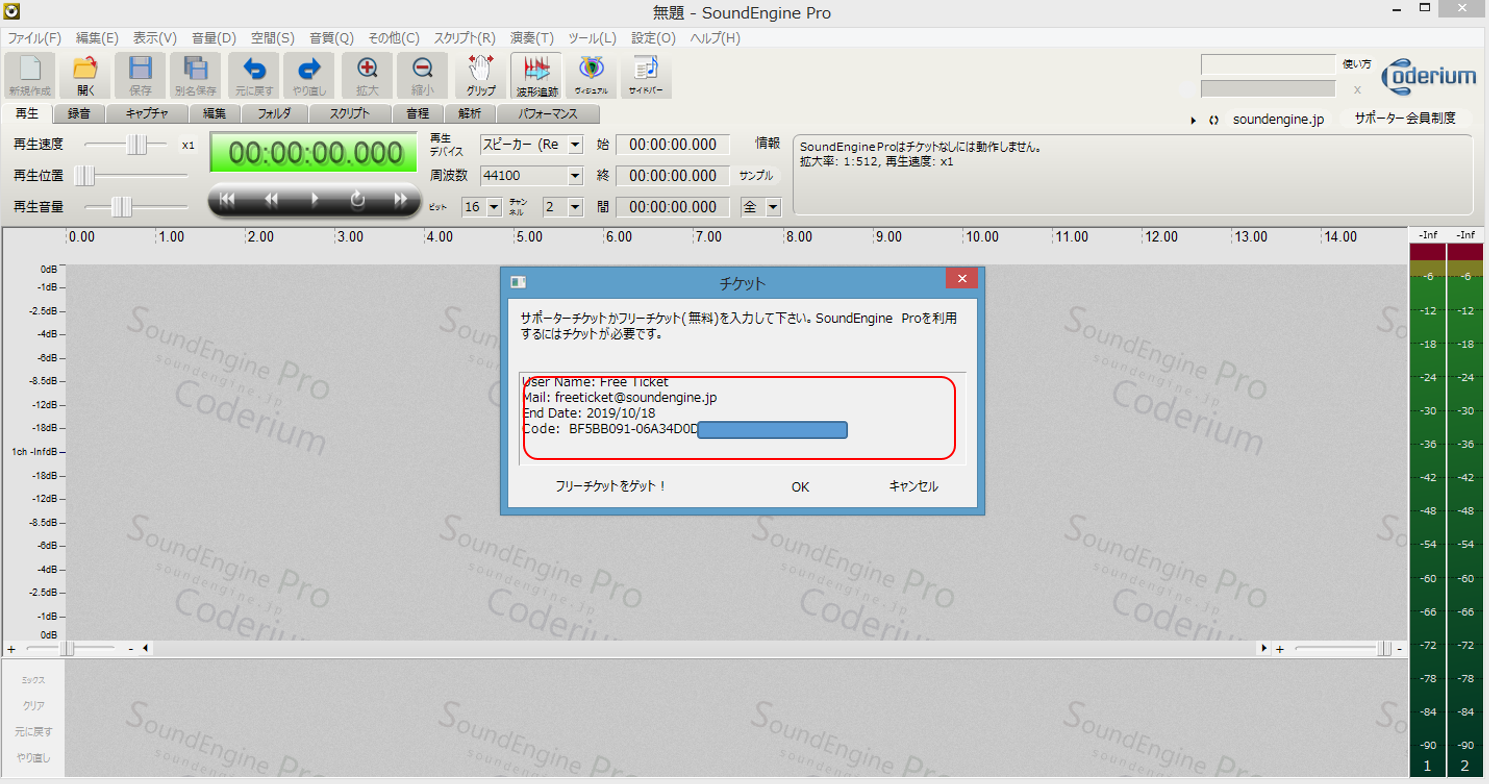Image resolution: width=1489 pixels, height=784 pixels.
Task: Start playback with the play arrow
Action: (x=315, y=199)
